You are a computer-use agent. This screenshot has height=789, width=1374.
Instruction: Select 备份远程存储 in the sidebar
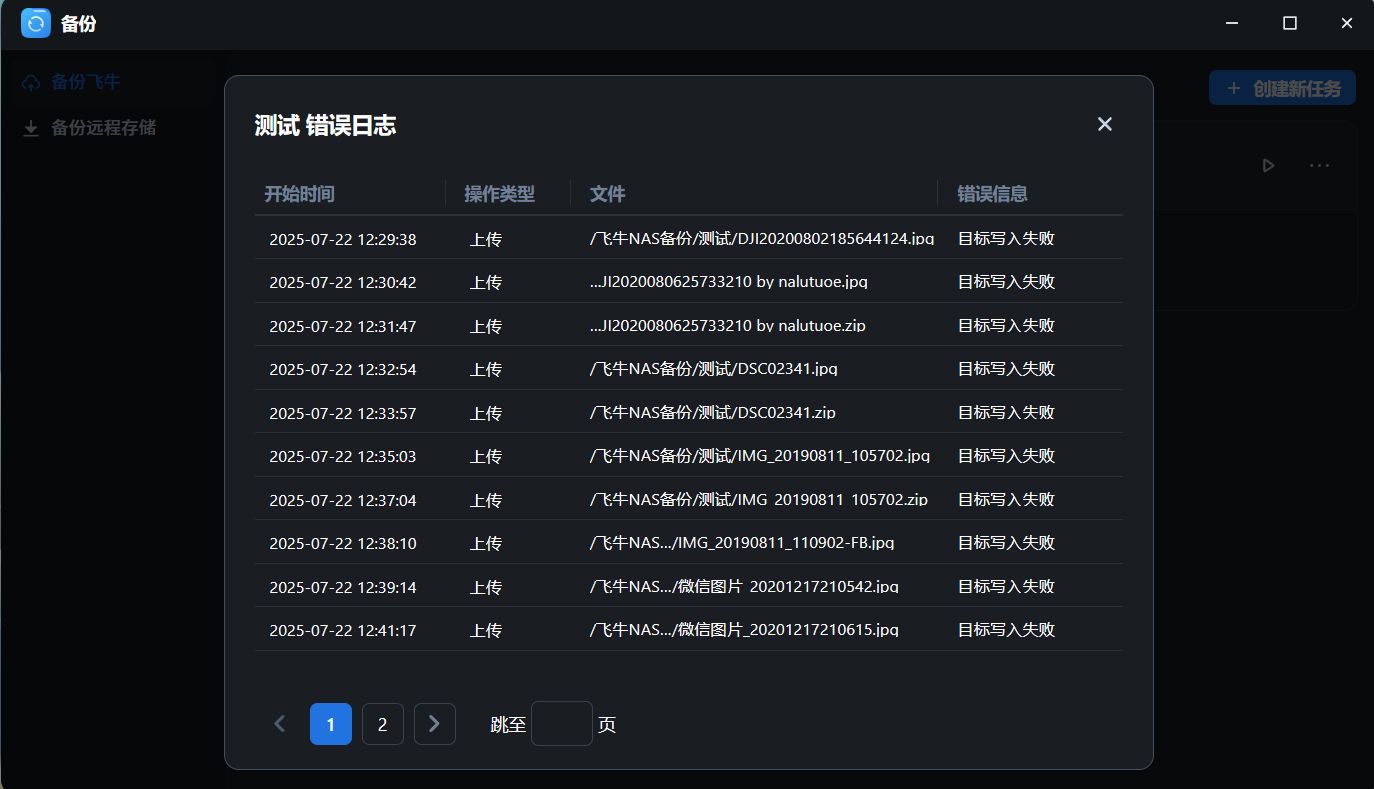(x=111, y=128)
